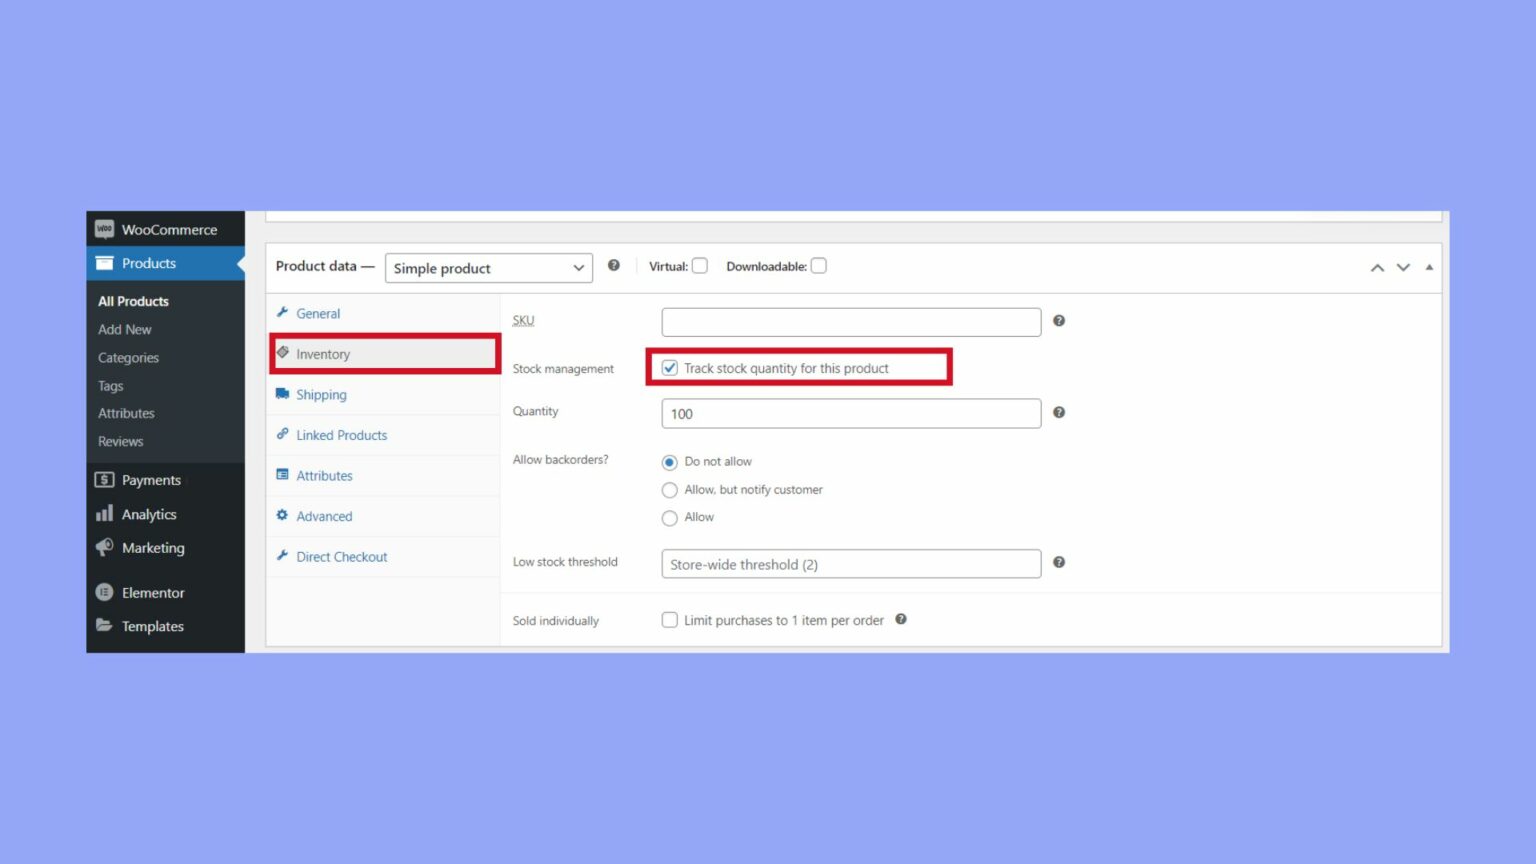This screenshot has height=864, width=1536.
Task: Click the Linked Products chain icon
Action: tap(283, 435)
